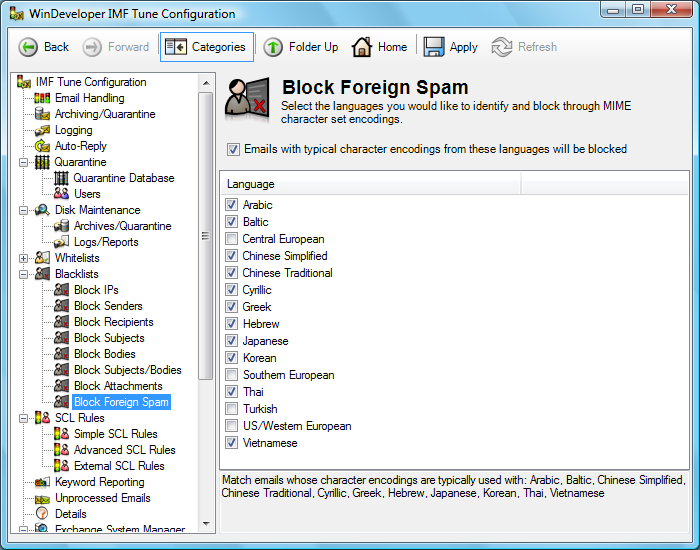Image resolution: width=700 pixels, height=550 pixels.
Task: Click the Advanced SCL Rules icon
Action: [61, 450]
